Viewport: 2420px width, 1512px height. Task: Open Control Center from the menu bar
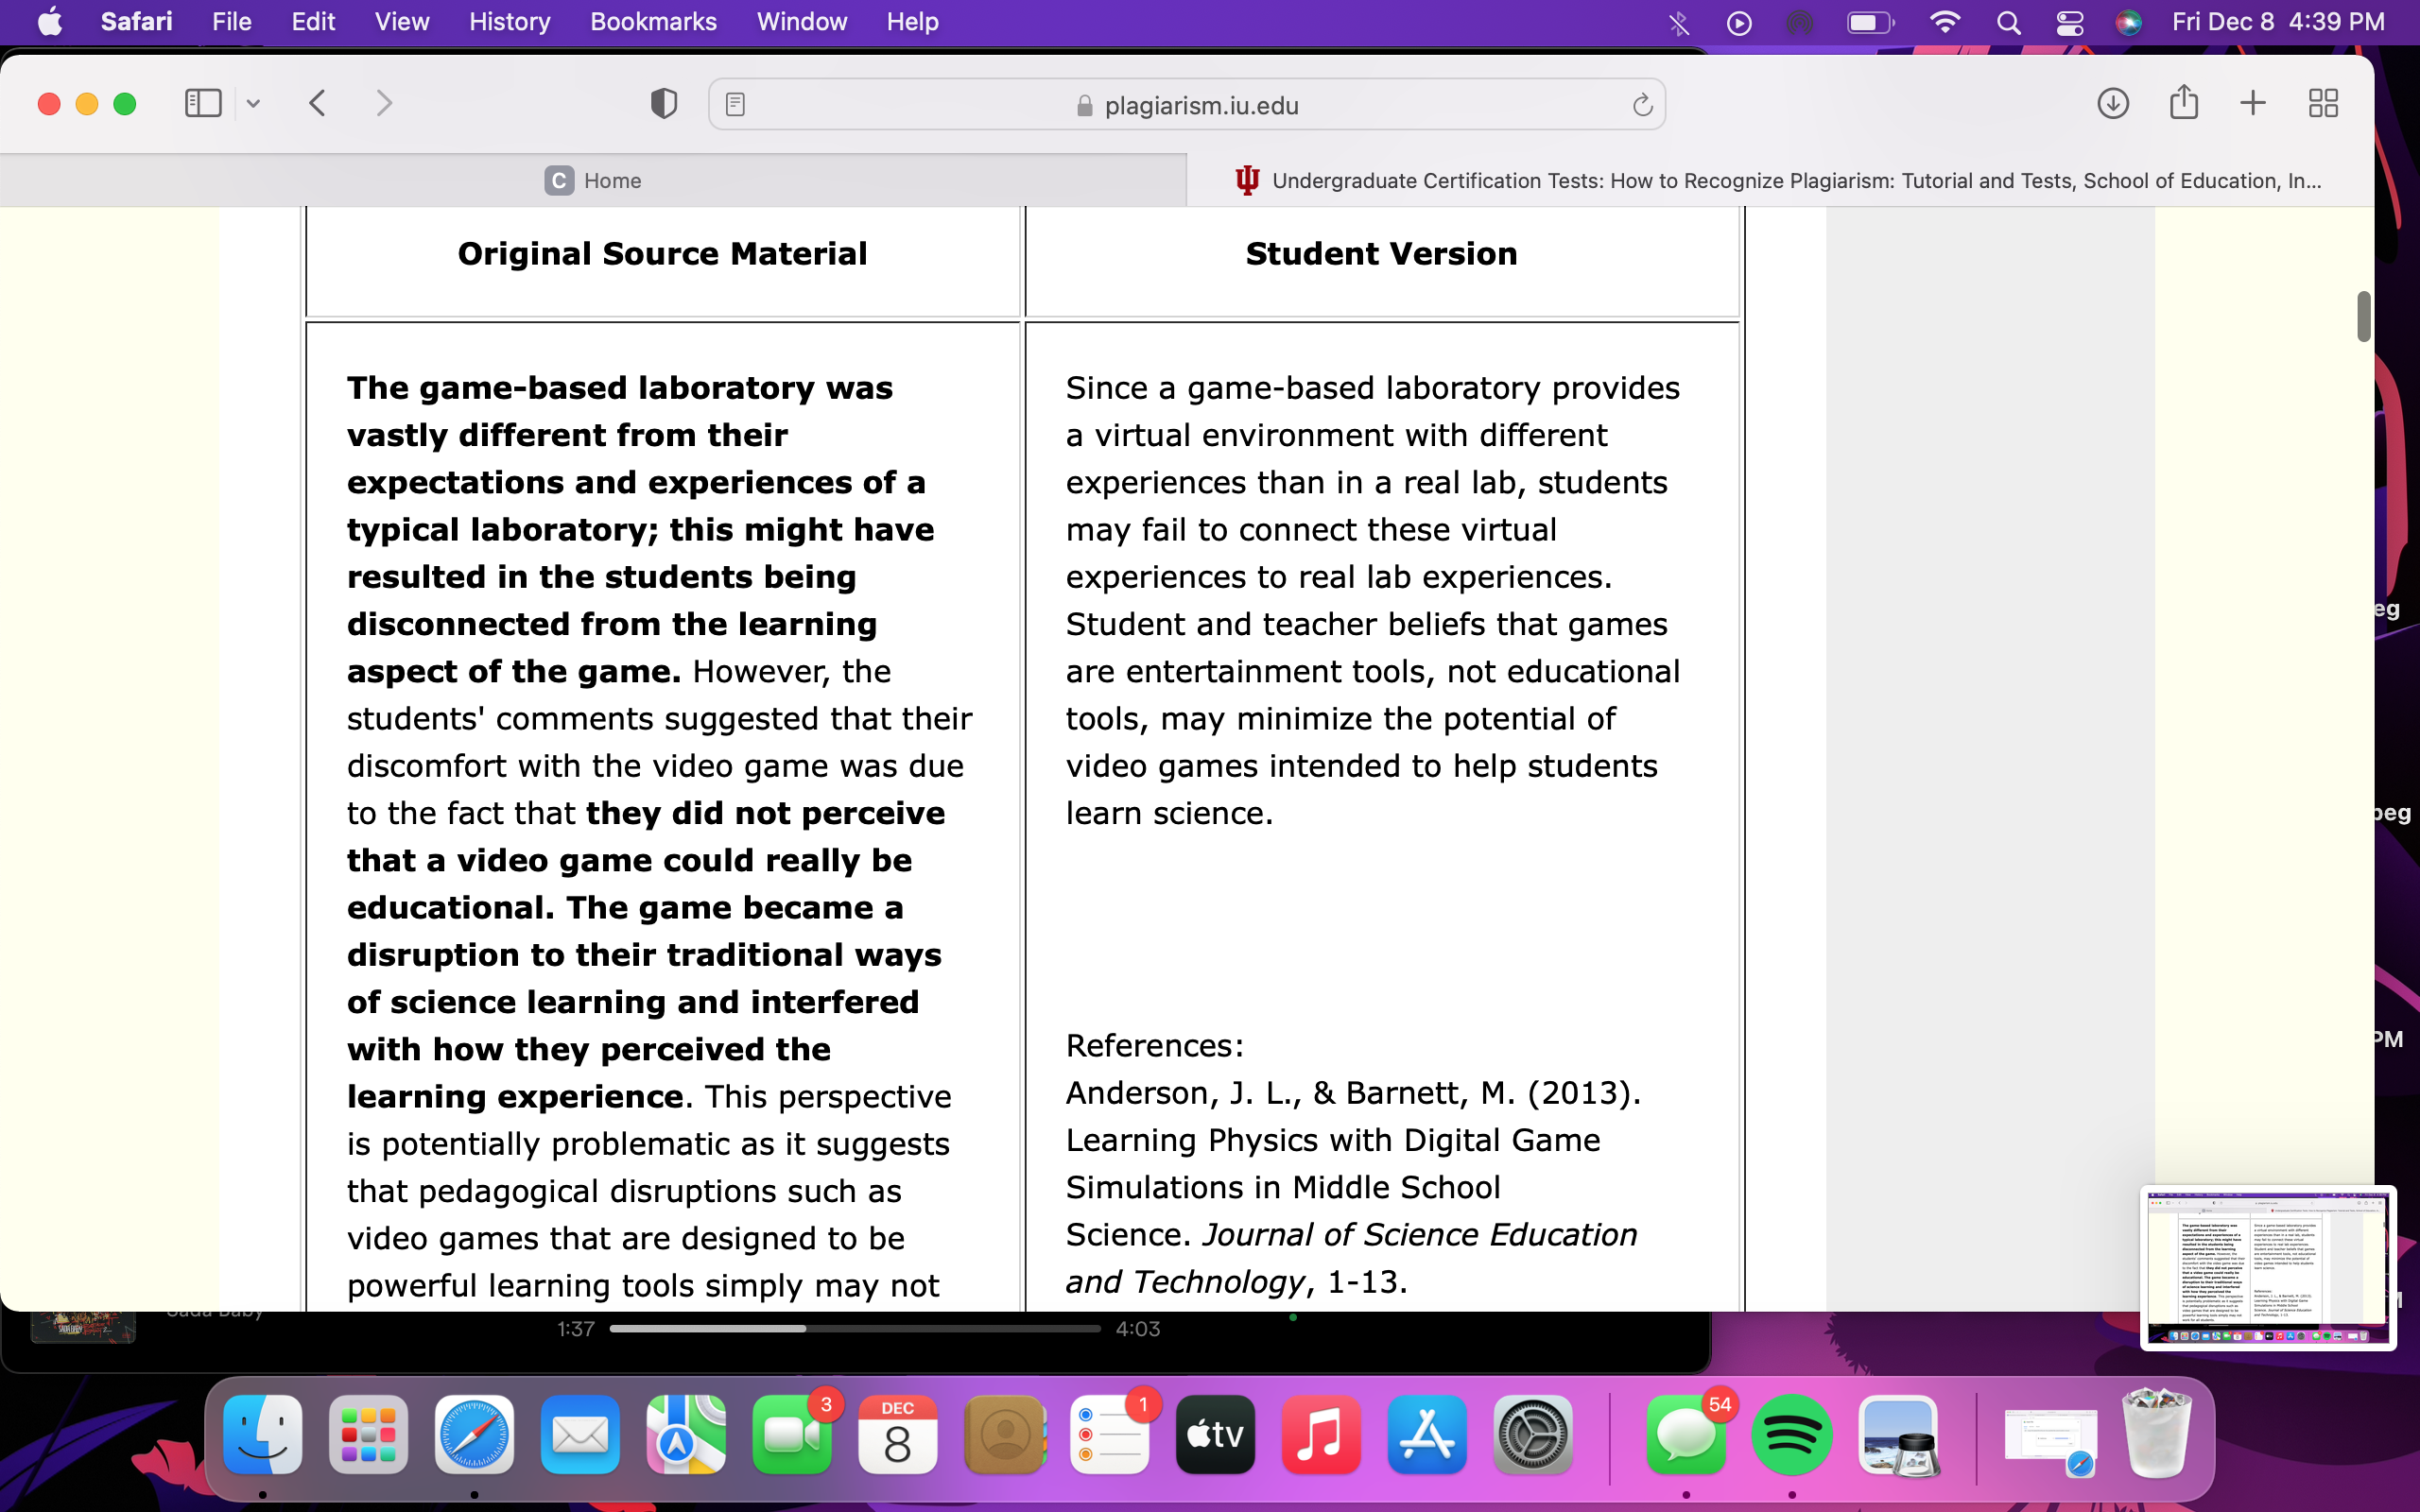[2069, 22]
